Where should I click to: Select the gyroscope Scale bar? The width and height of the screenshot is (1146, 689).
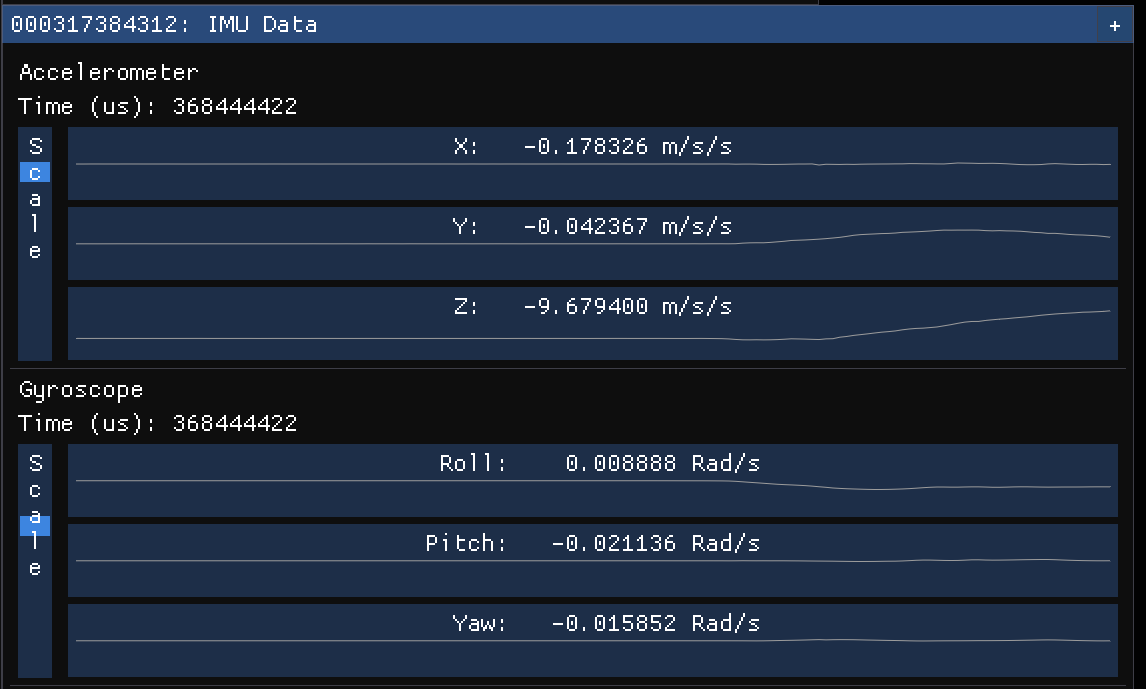35,560
